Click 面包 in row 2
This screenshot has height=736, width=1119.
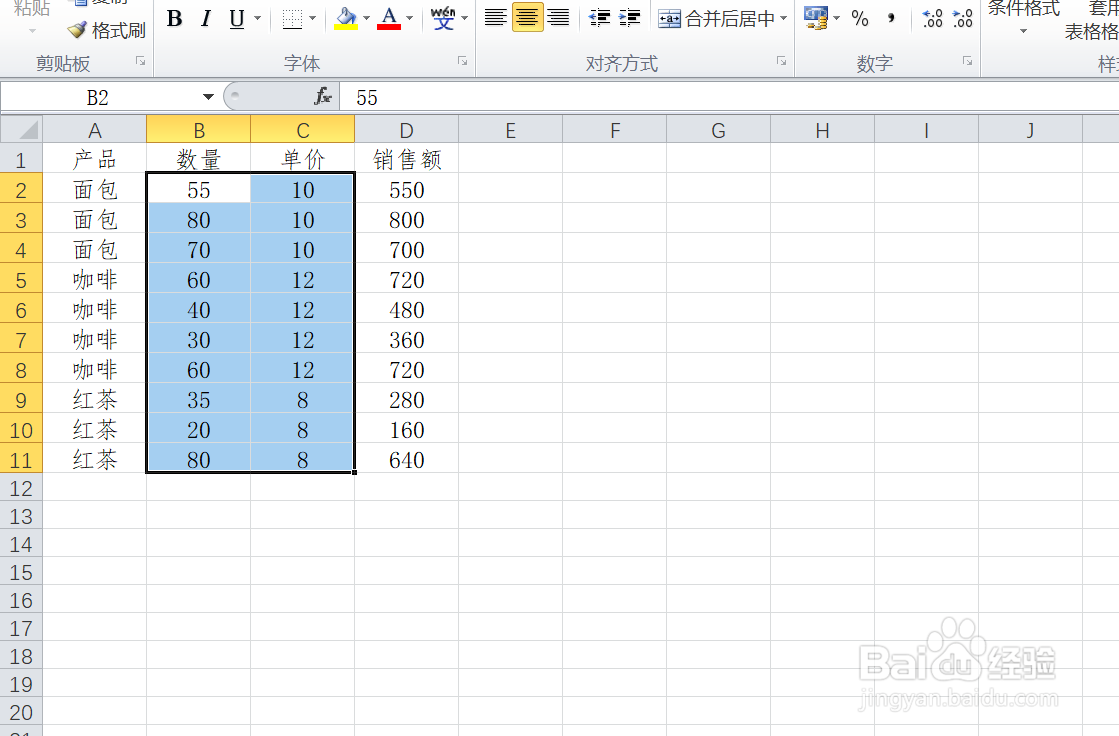95,190
